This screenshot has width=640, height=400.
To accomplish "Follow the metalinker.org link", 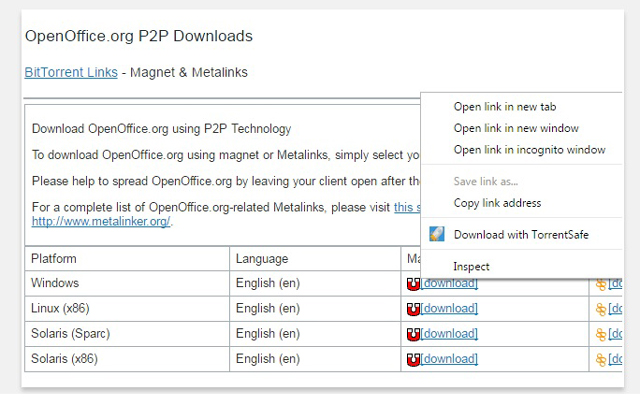I will [101, 221].
